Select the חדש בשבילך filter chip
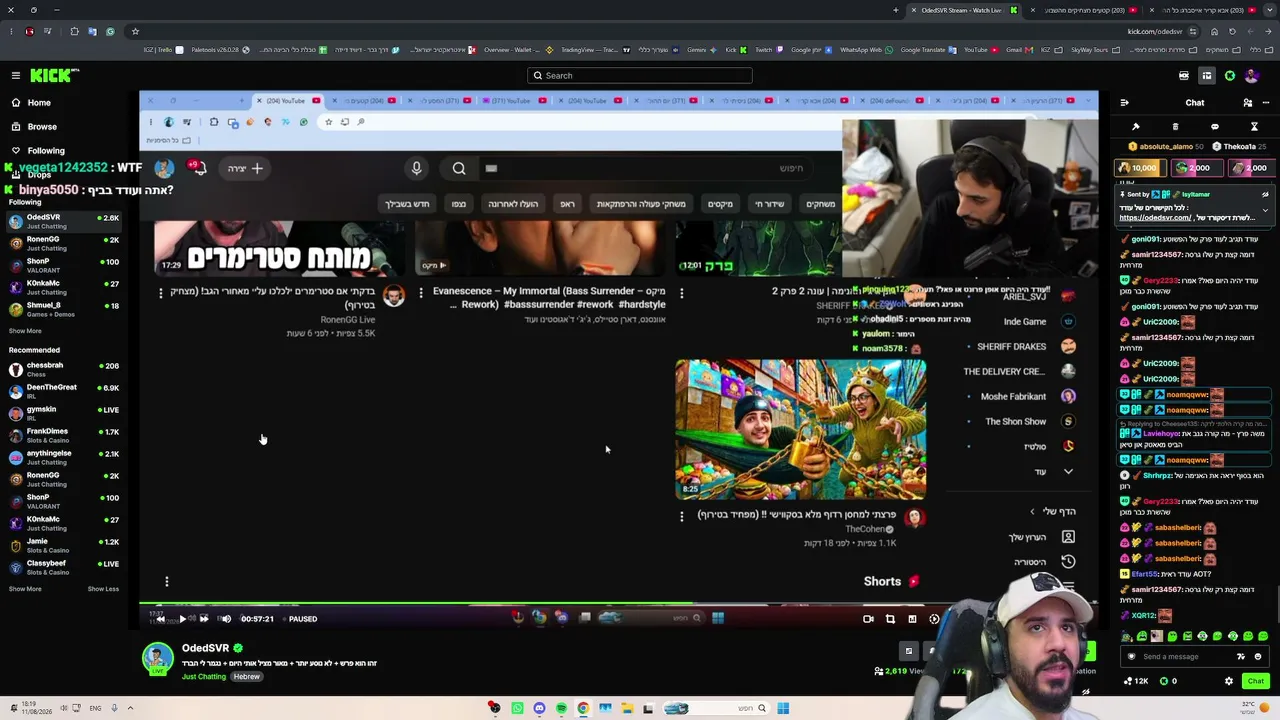This screenshot has height=720, width=1280. (x=408, y=204)
